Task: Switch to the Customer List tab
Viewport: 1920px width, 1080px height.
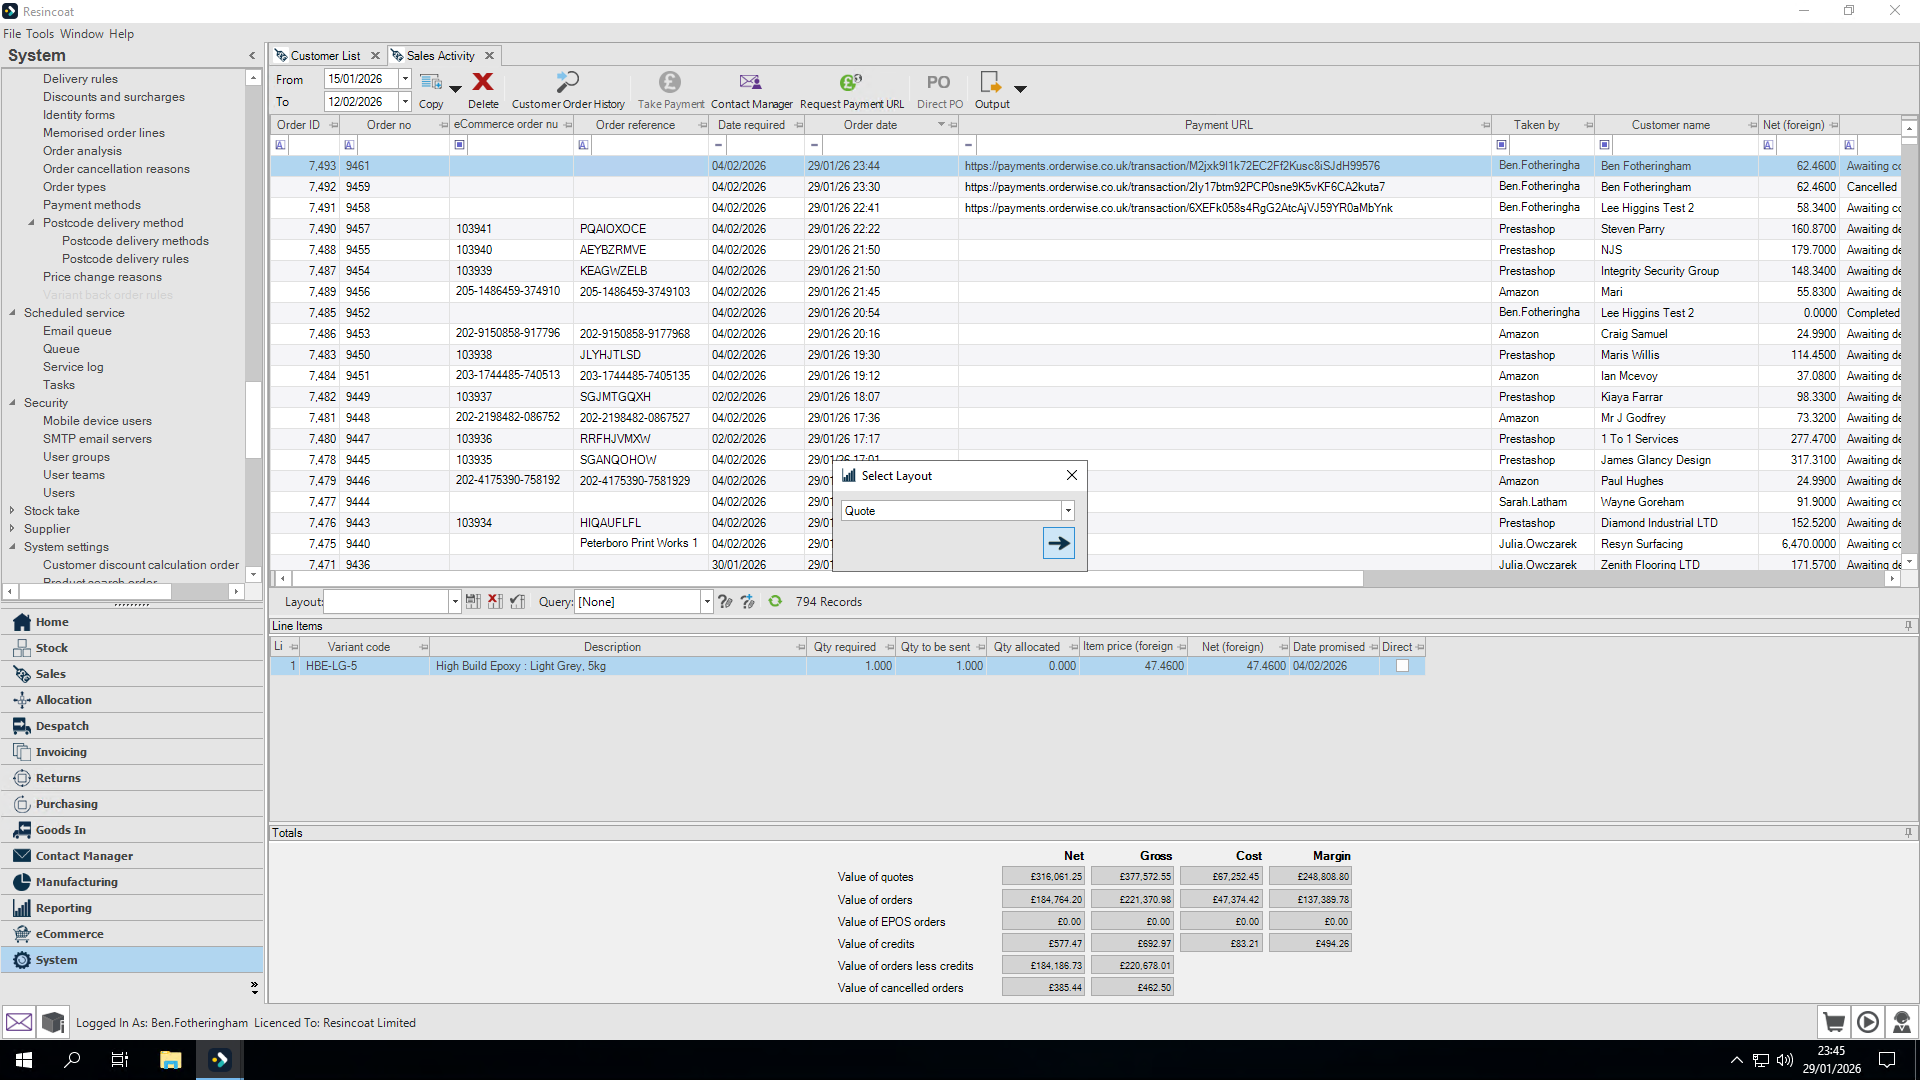Action: (x=326, y=56)
